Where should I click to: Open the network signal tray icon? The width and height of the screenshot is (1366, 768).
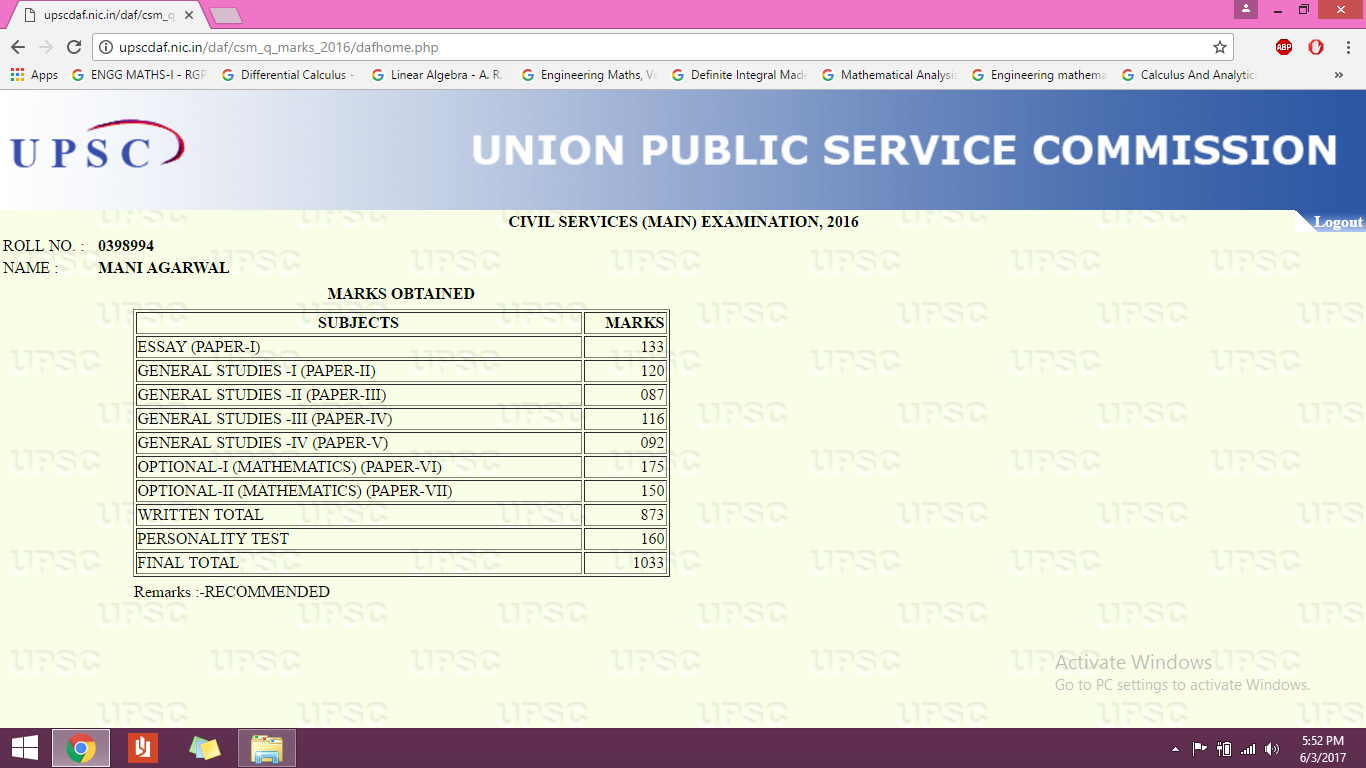(x=1248, y=749)
